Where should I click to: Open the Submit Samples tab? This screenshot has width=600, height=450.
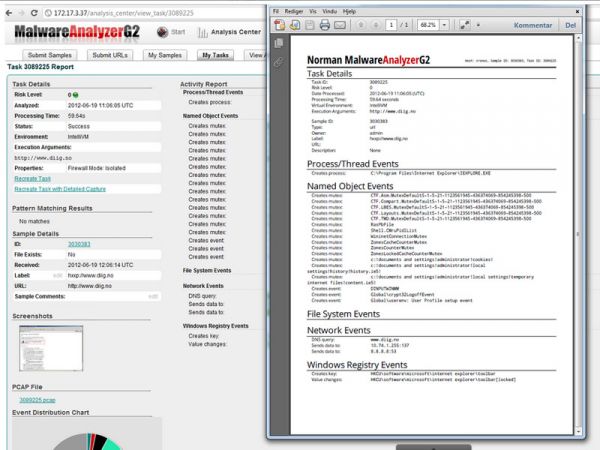(50, 55)
